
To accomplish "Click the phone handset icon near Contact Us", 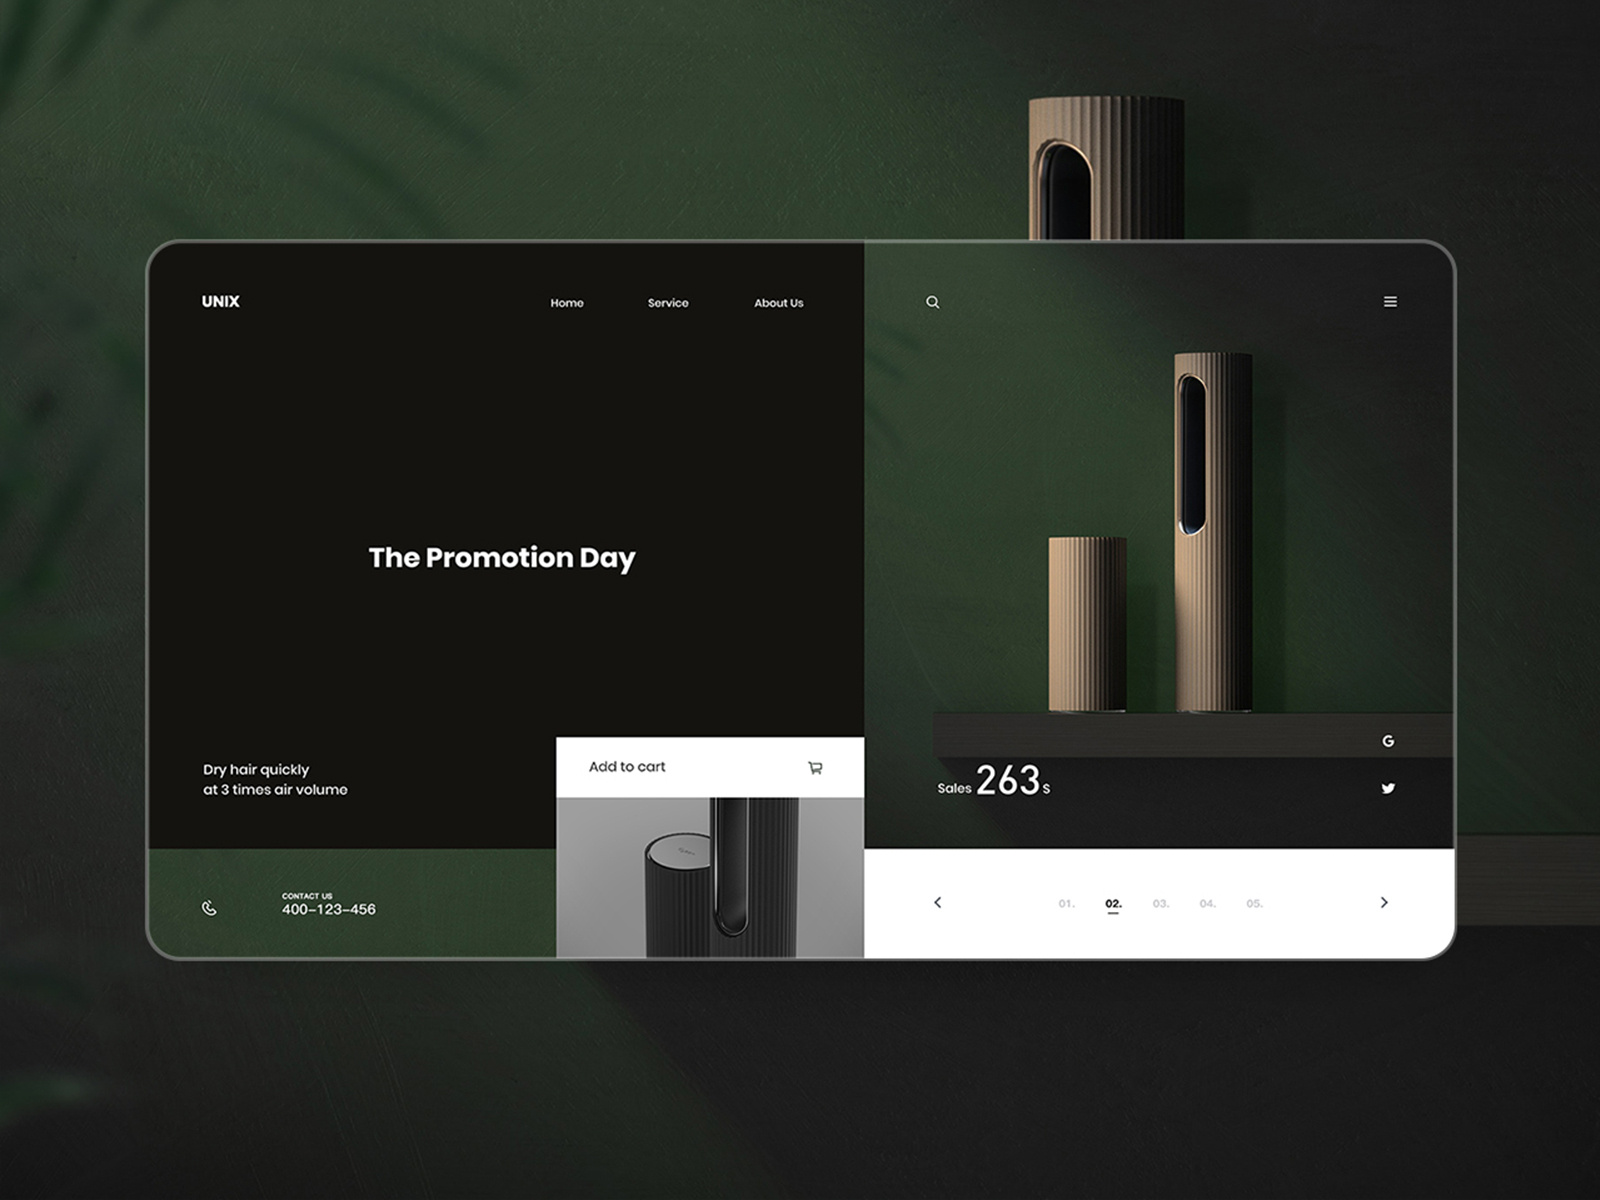I will 209,908.
